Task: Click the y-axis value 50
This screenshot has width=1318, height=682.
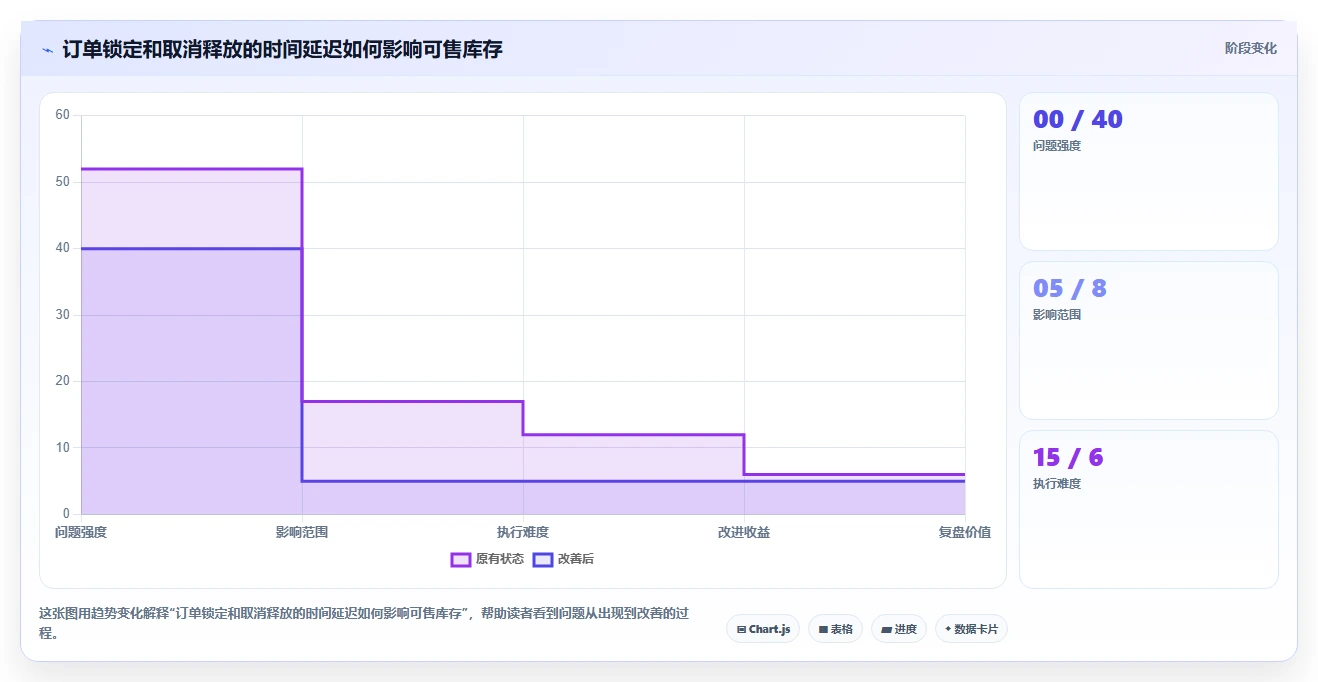Action: 63,182
